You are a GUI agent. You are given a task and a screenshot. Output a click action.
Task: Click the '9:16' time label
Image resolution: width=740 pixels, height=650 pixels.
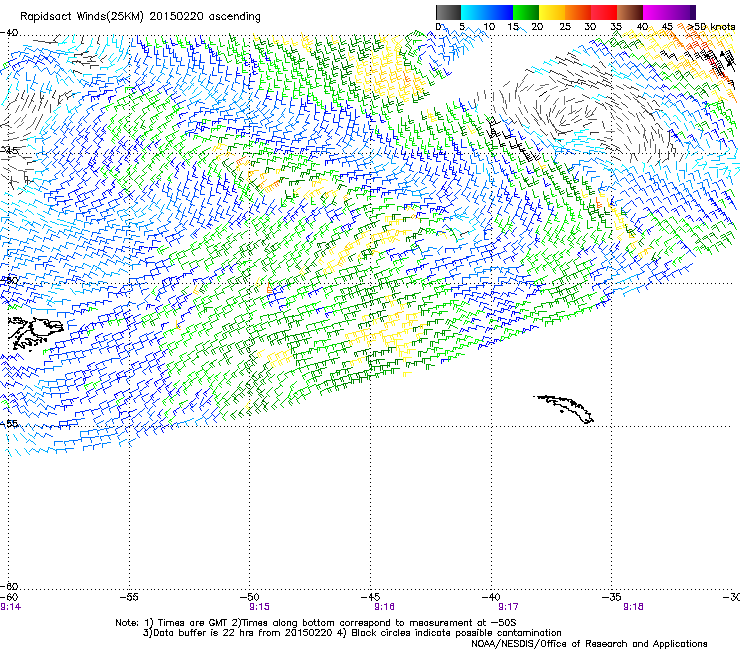(x=384, y=607)
